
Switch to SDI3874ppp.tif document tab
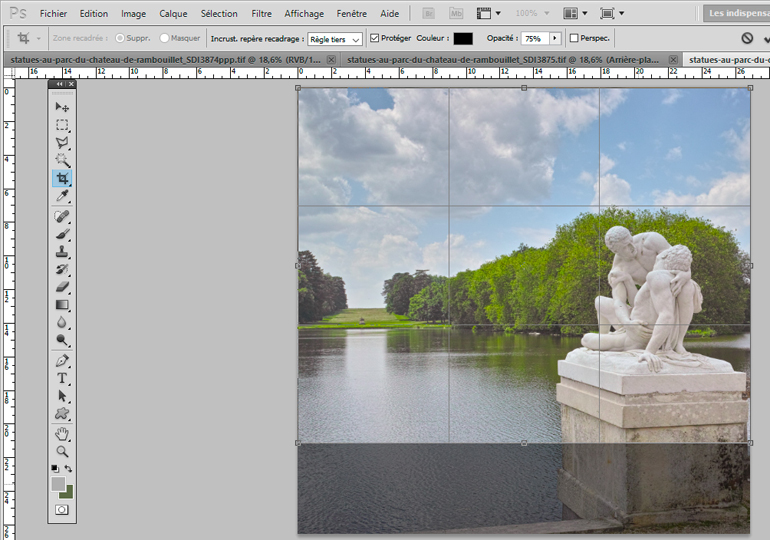(x=165, y=59)
